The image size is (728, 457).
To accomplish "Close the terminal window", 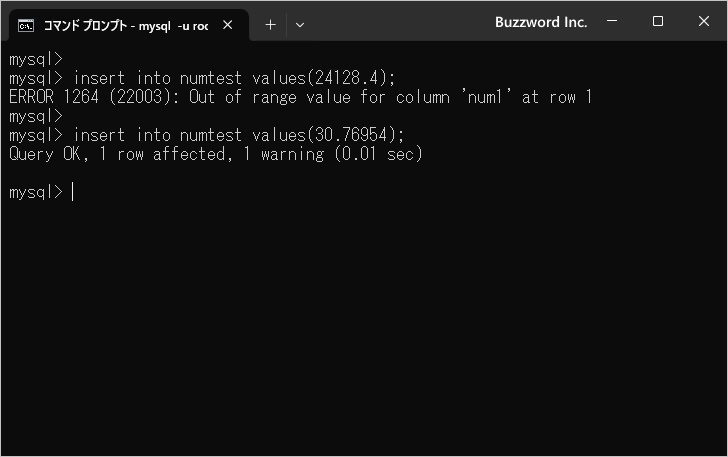I will click(x=704, y=21).
